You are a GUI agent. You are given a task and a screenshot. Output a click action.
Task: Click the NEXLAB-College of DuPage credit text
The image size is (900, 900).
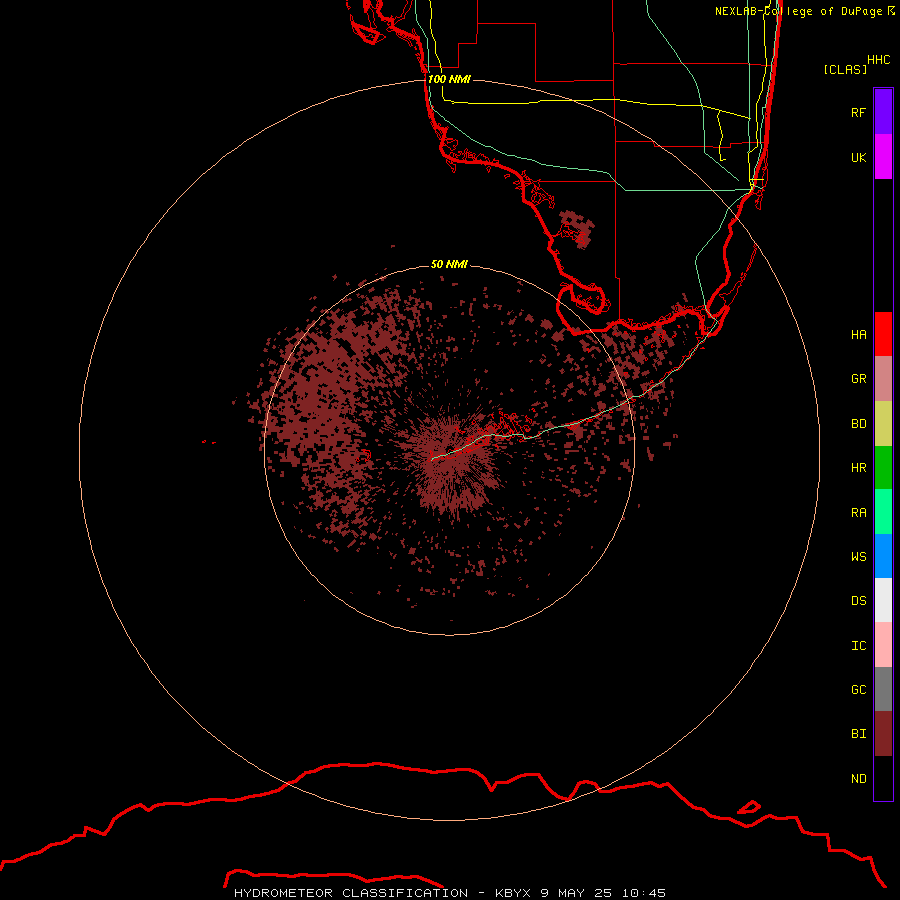coord(805,11)
